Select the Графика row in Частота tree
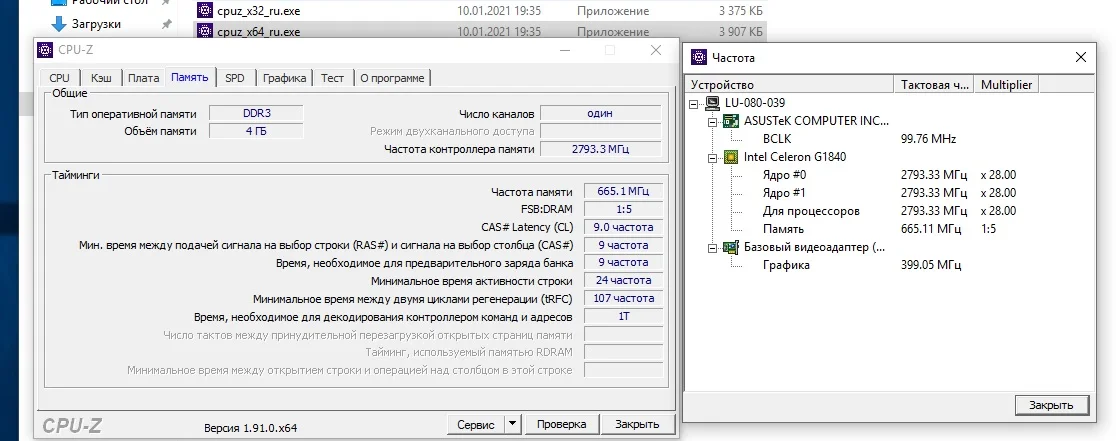The width and height of the screenshot is (1116, 441). 786,265
